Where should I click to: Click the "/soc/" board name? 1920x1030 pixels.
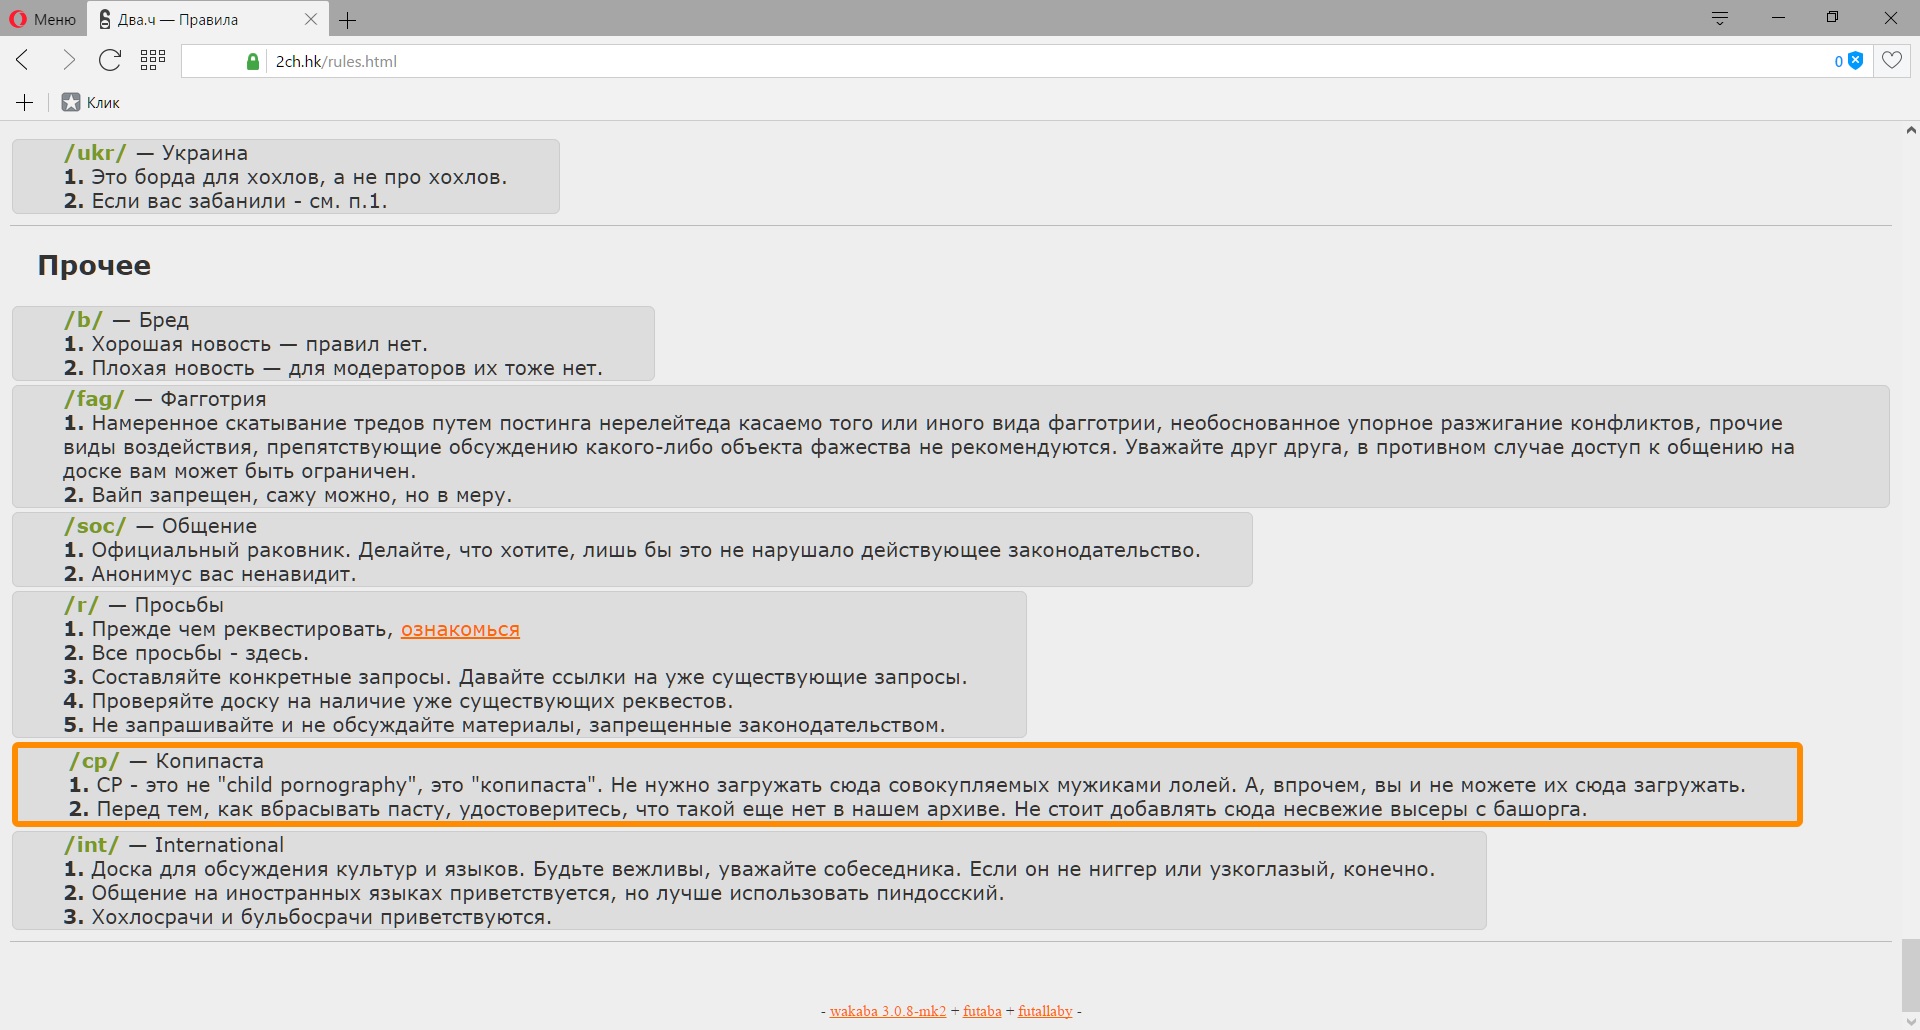coord(95,526)
